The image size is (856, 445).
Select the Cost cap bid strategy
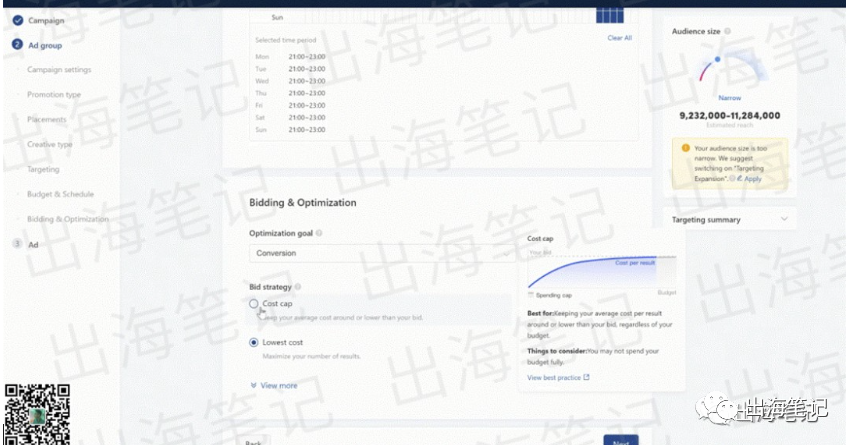[254, 304]
